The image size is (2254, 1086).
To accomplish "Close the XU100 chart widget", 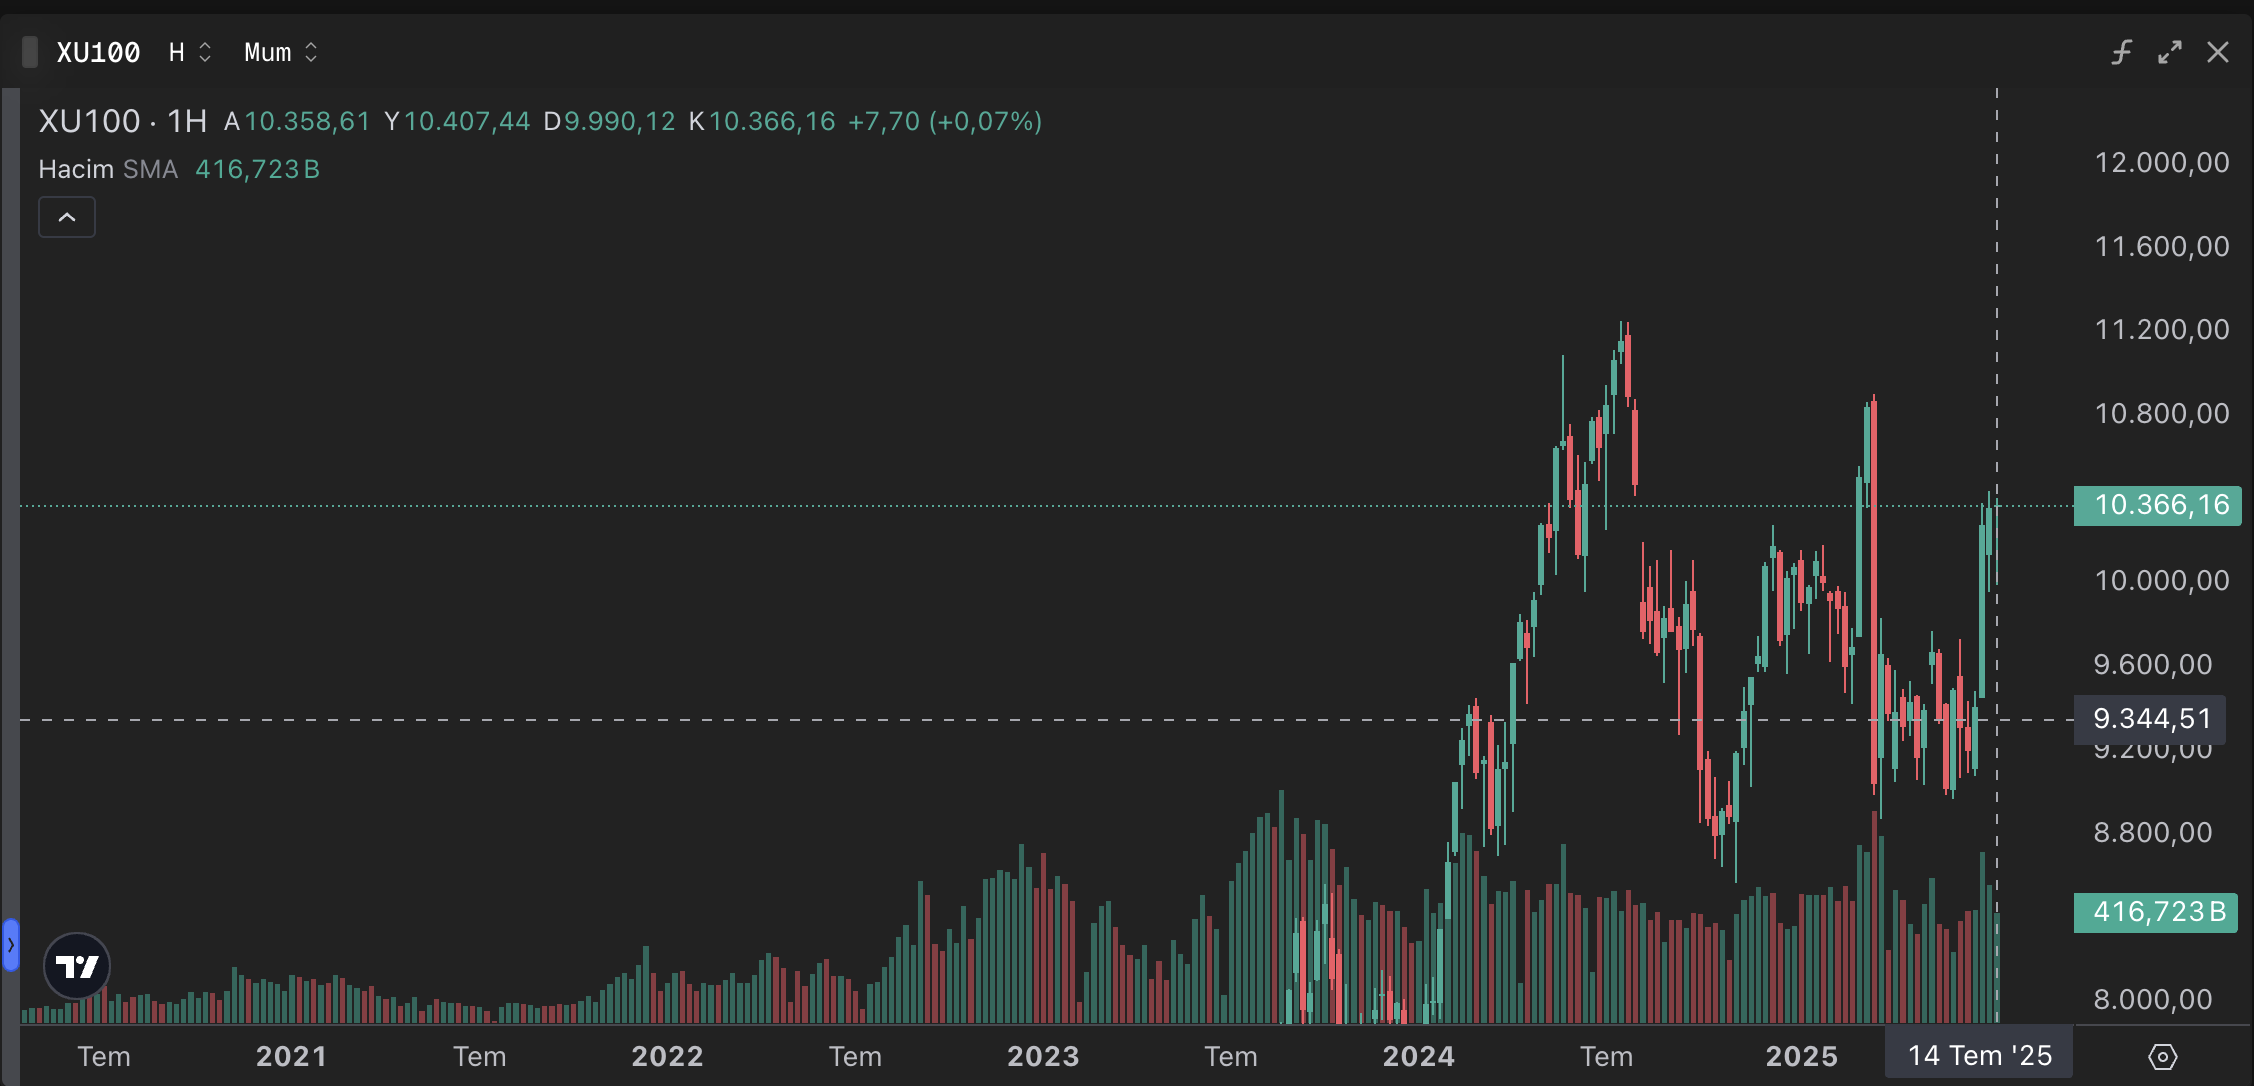I will click(2217, 52).
